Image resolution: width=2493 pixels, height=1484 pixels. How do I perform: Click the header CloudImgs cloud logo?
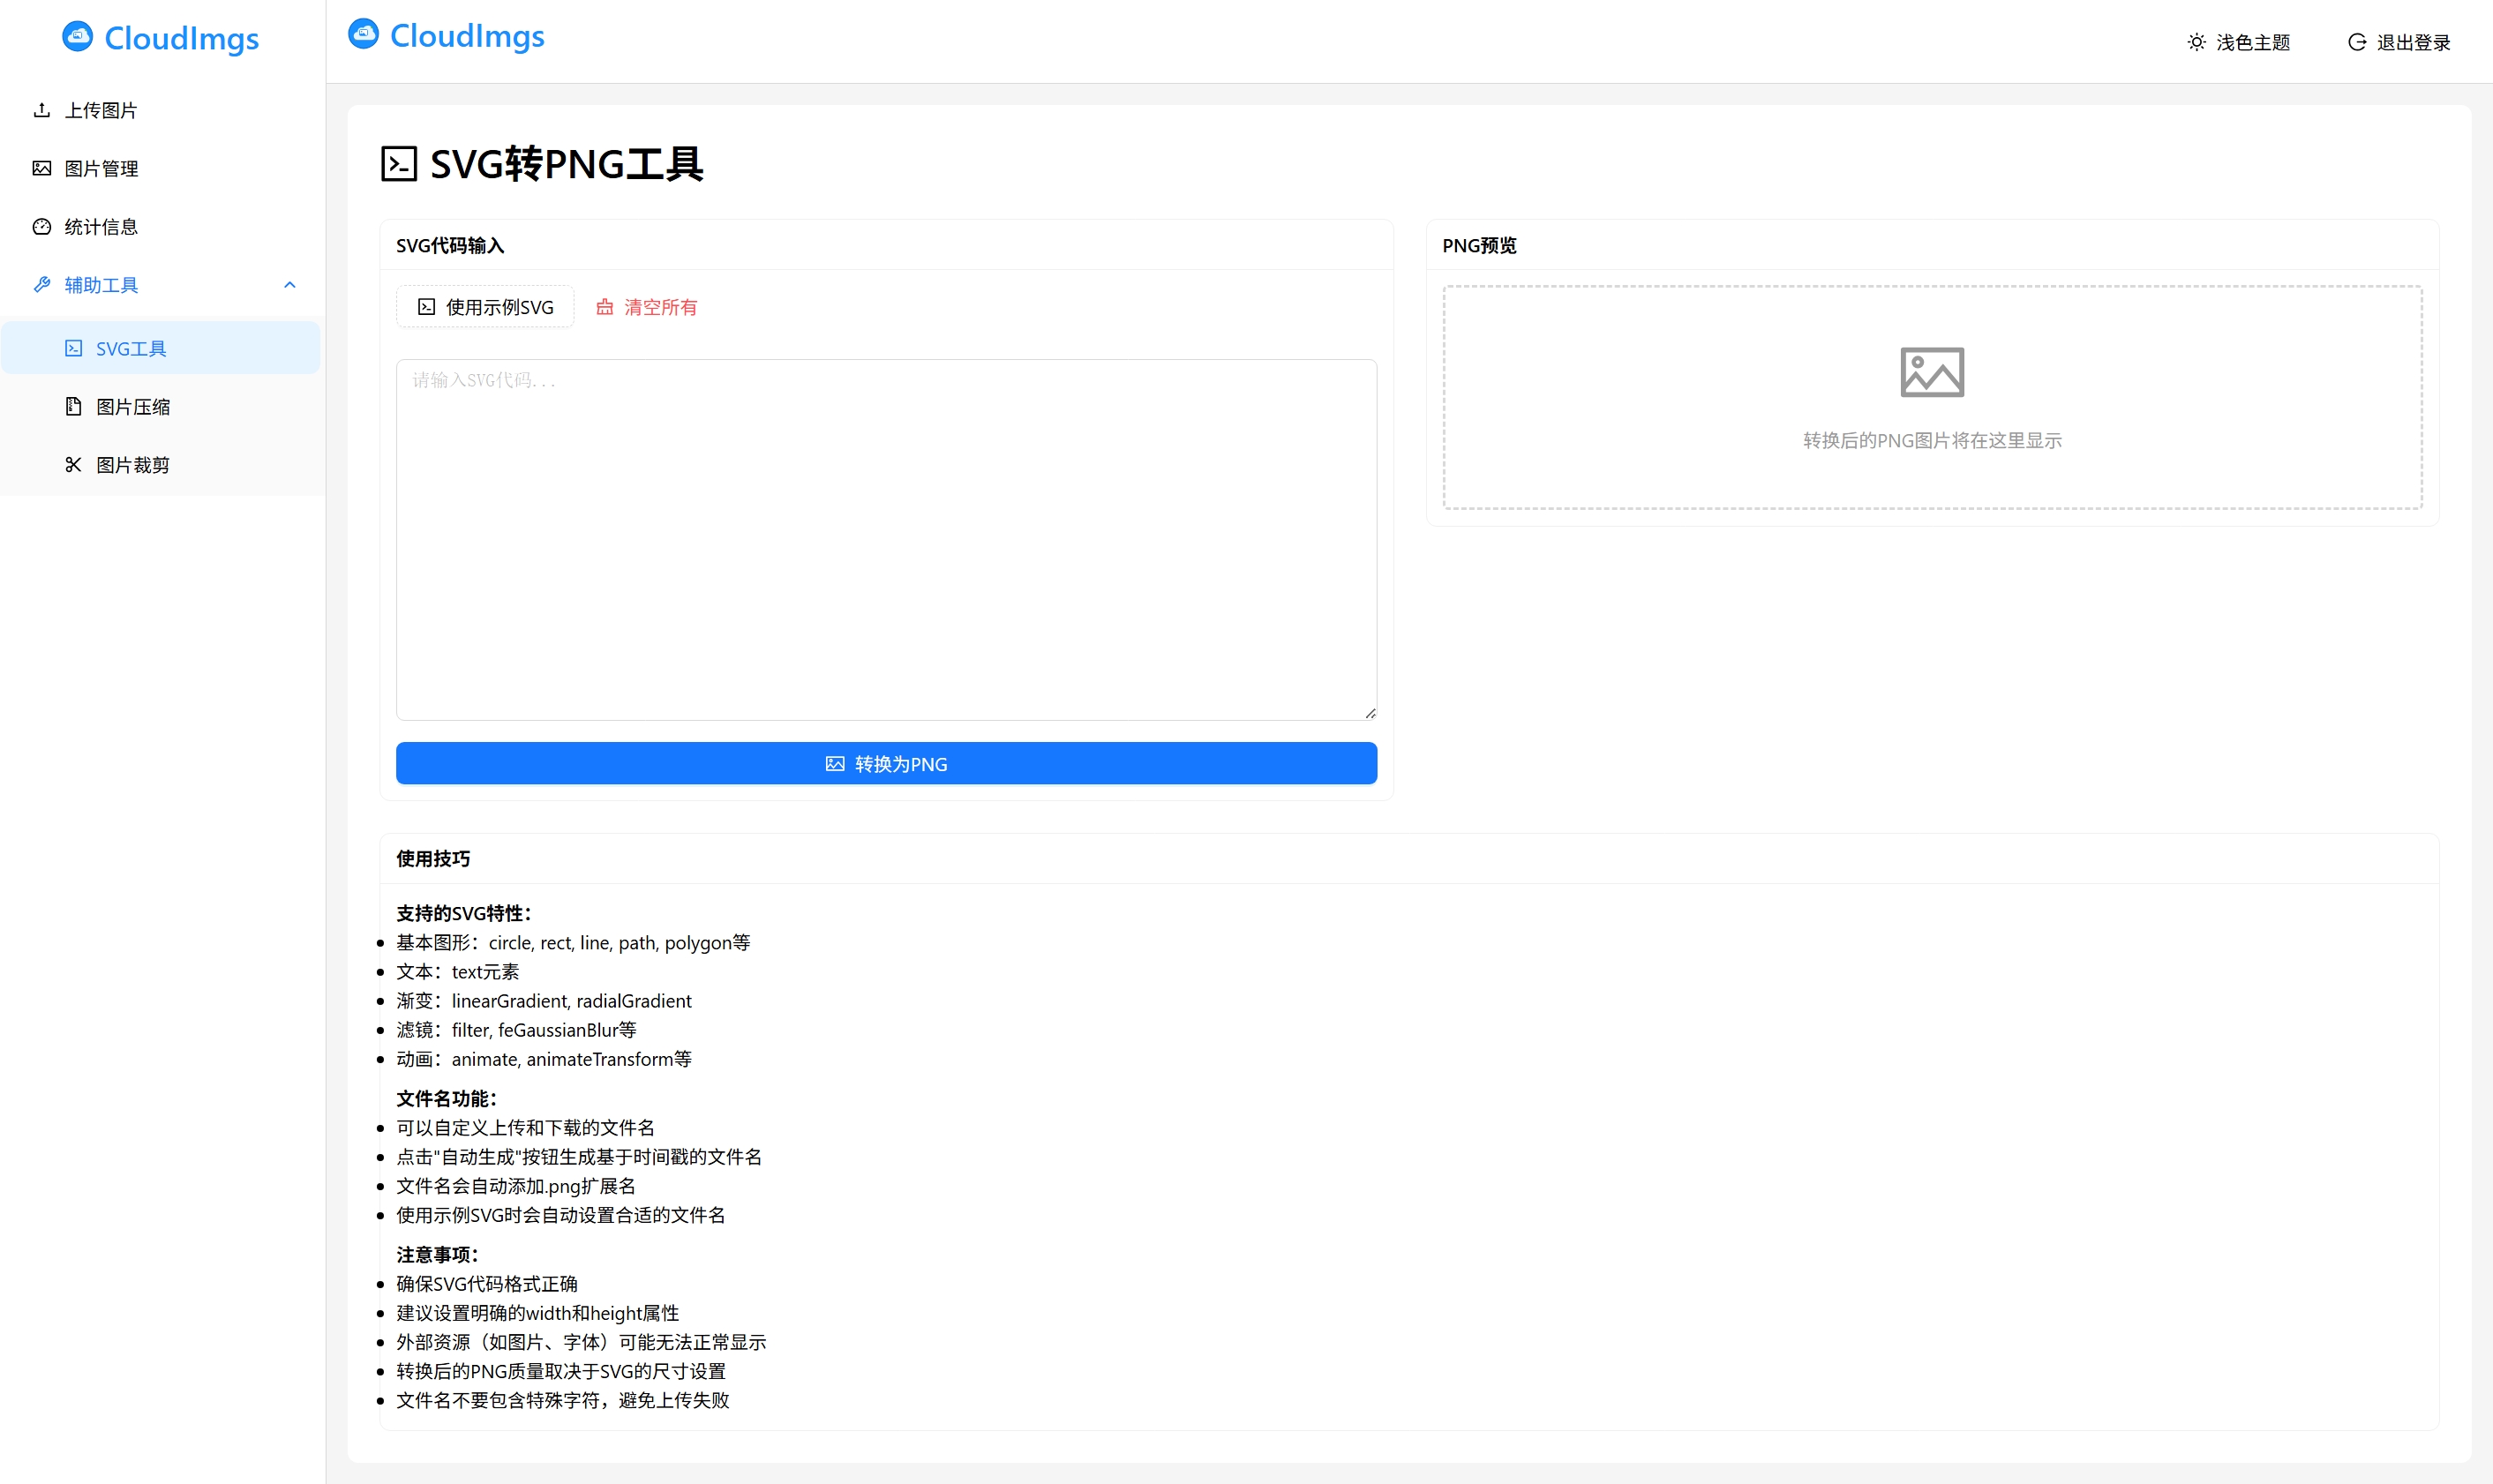363,34
